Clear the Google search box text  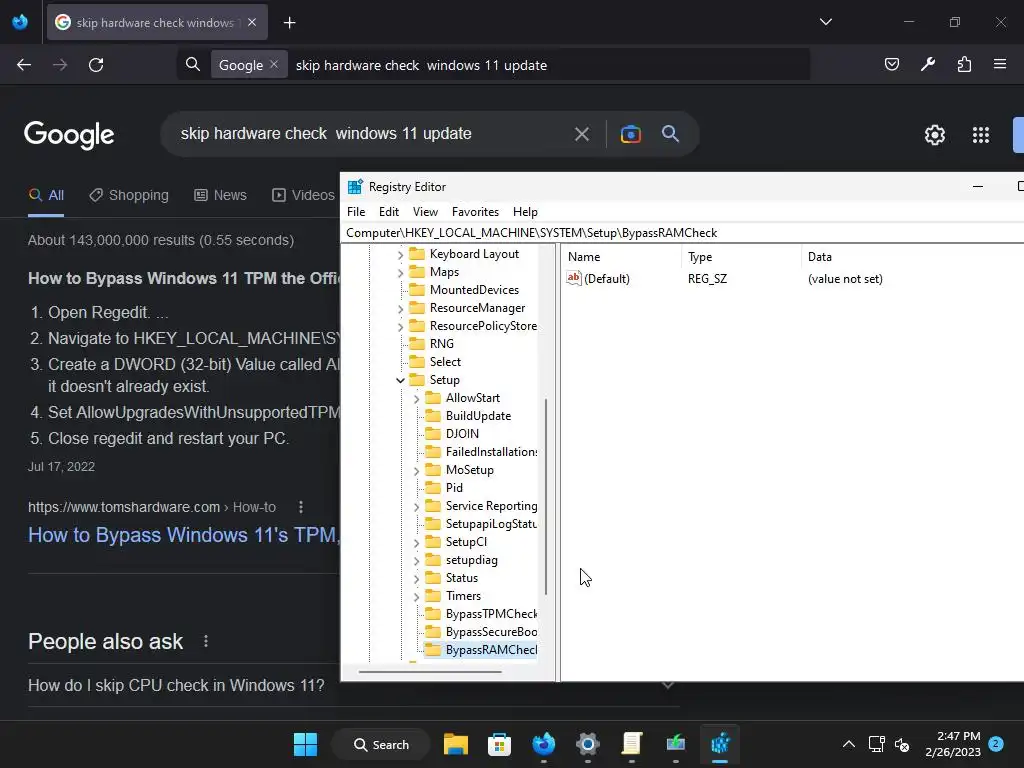(582, 135)
